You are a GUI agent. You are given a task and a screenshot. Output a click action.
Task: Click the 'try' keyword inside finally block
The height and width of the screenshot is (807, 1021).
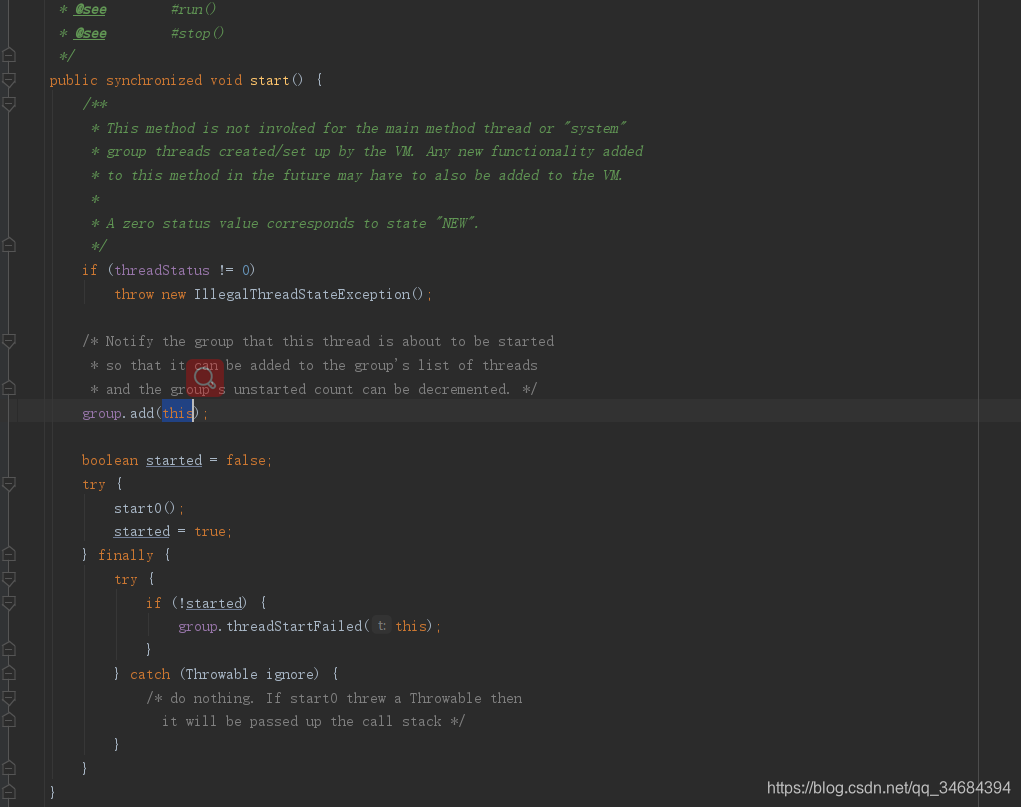126,580
